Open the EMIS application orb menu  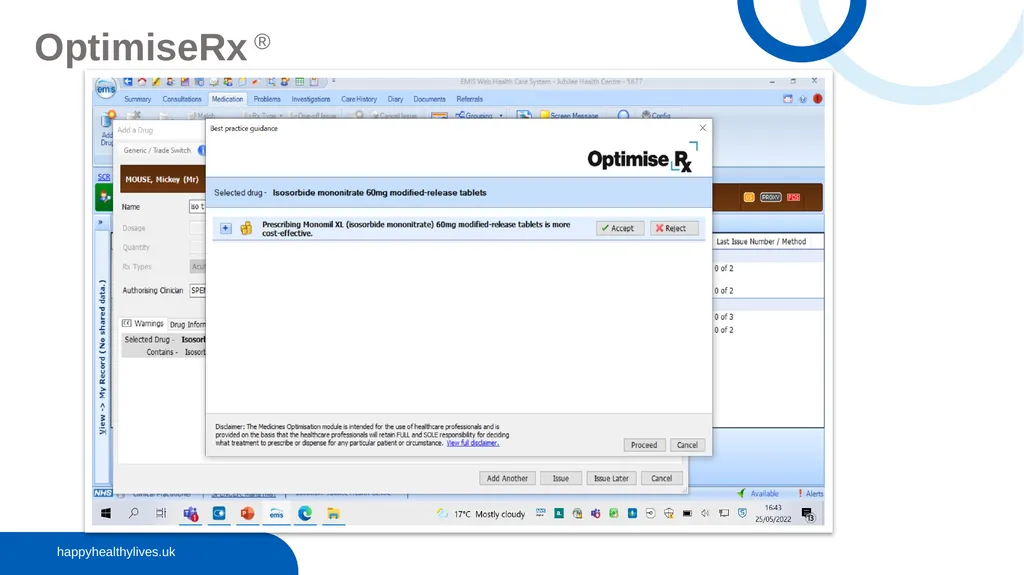point(106,89)
